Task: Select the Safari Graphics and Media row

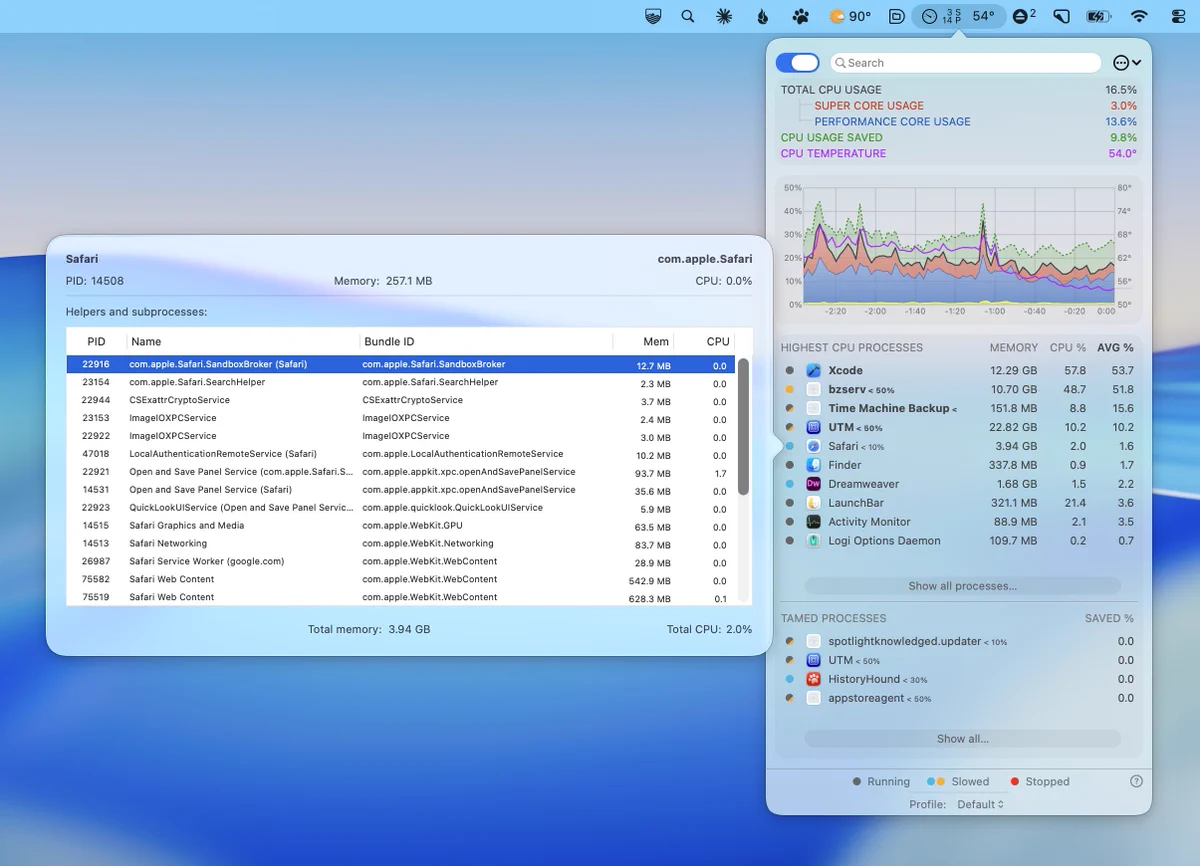Action: point(400,526)
